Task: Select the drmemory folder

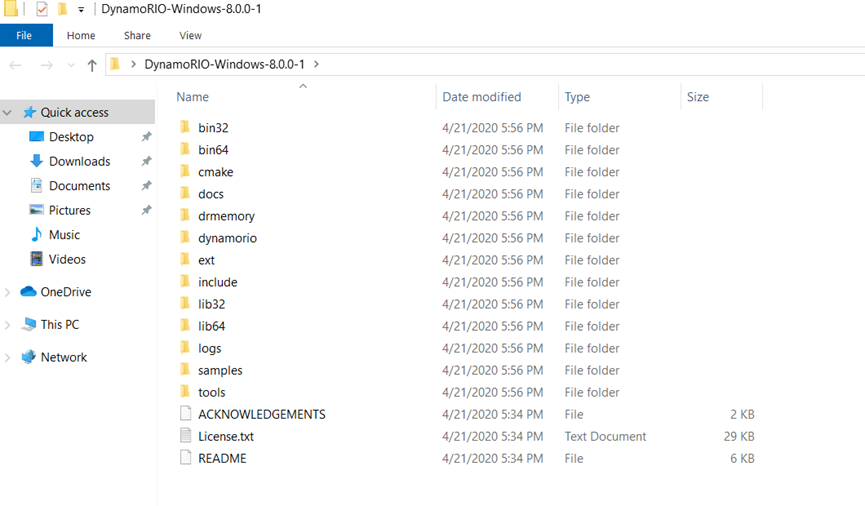Action: 226,216
